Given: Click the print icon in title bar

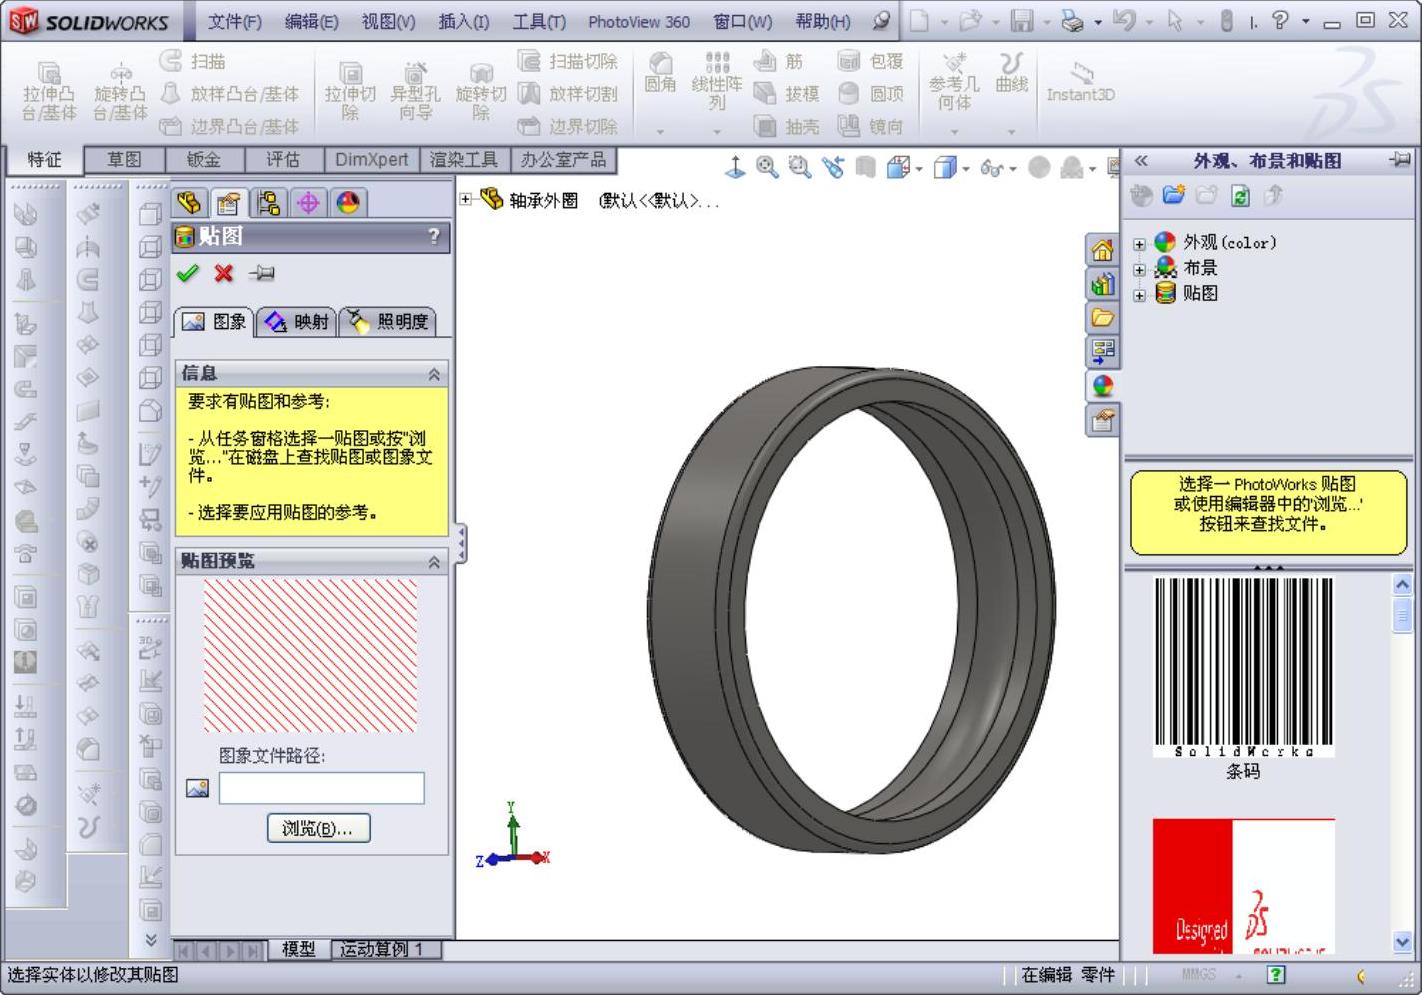Looking at the screenshot, I should click(1072, 21).
